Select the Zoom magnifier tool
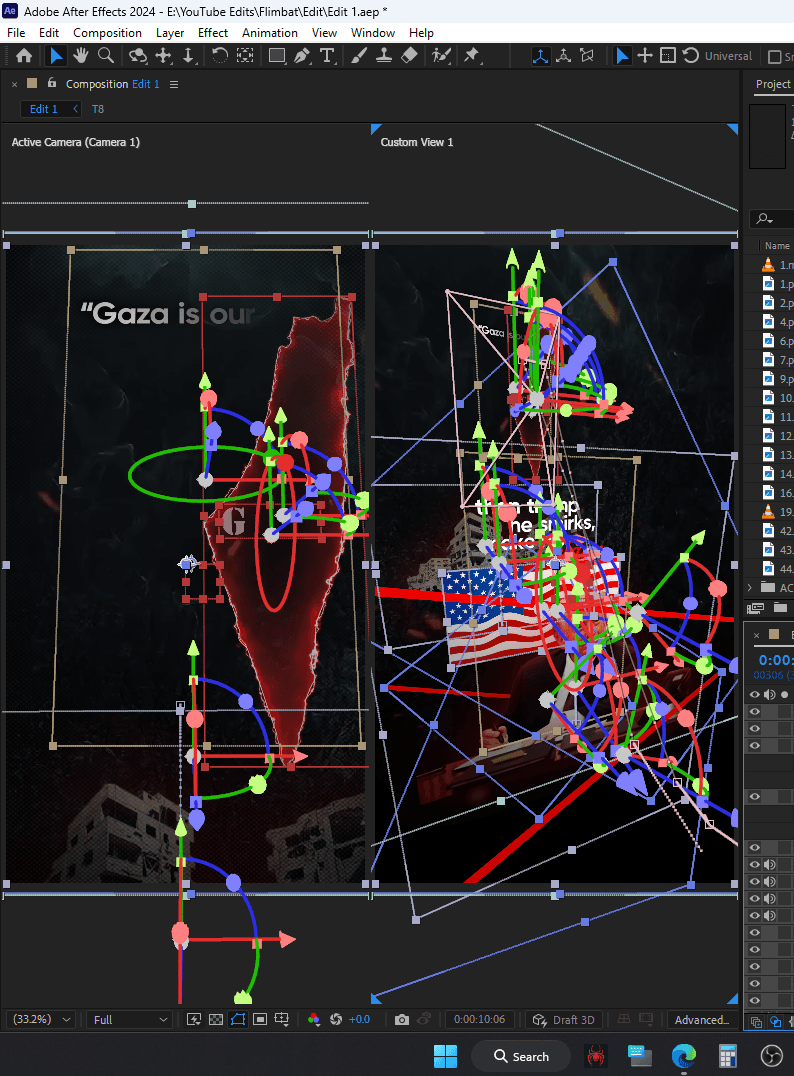 tap(106, 56)
